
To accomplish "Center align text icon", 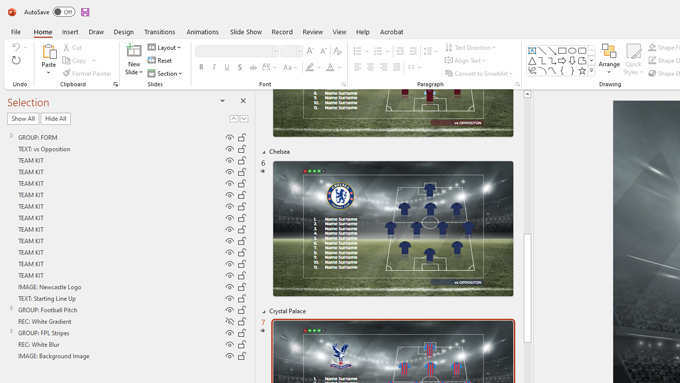I will tap(370, 67).
